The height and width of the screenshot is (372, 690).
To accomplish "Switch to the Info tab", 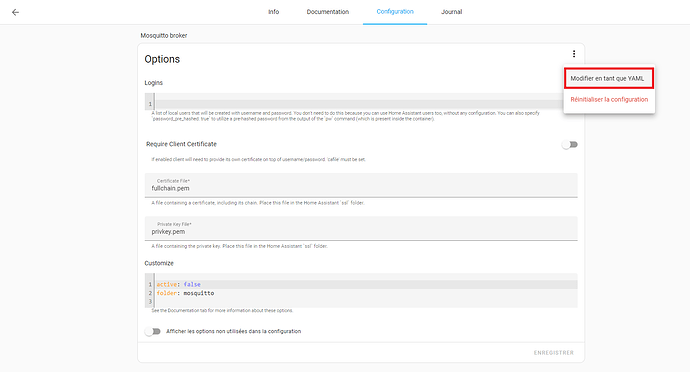I will (x=273, y=12).
